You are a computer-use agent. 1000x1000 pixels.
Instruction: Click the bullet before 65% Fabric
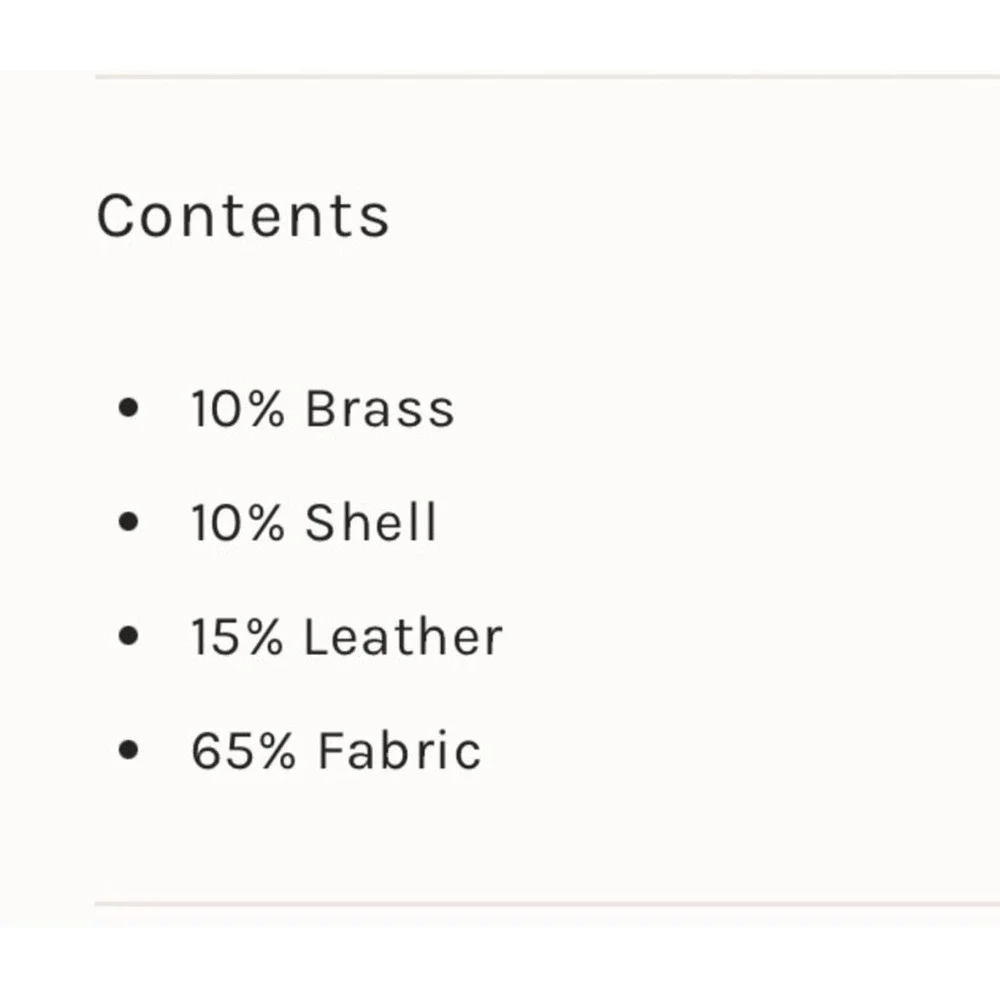(128, 750)
